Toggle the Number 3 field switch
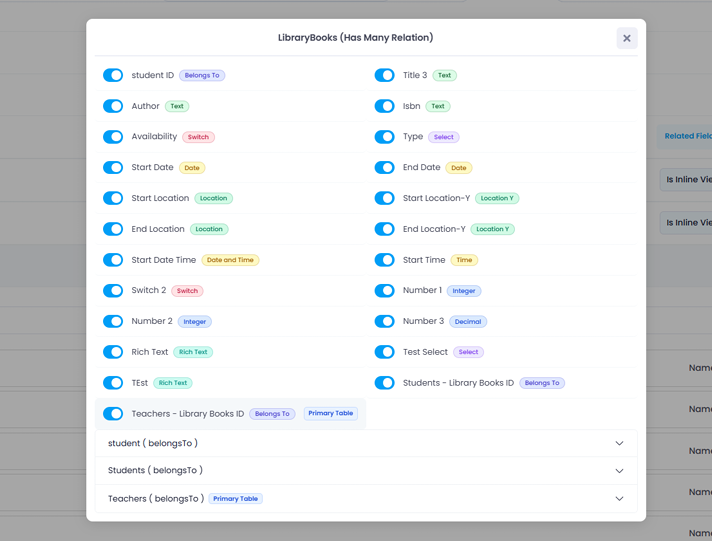The width and height of the screenshot is (712, 541). (x=385, y=321)
